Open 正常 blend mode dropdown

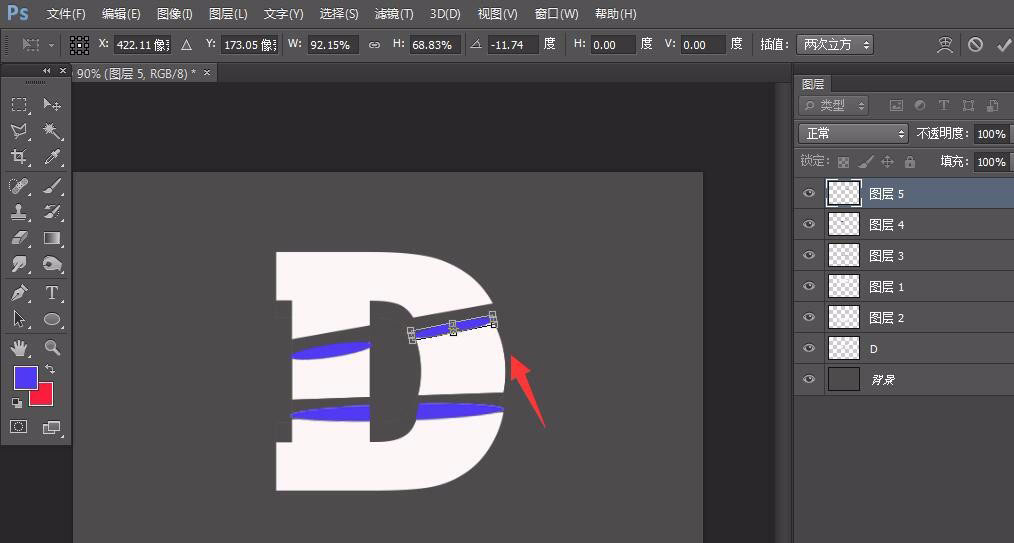point(854,134)
